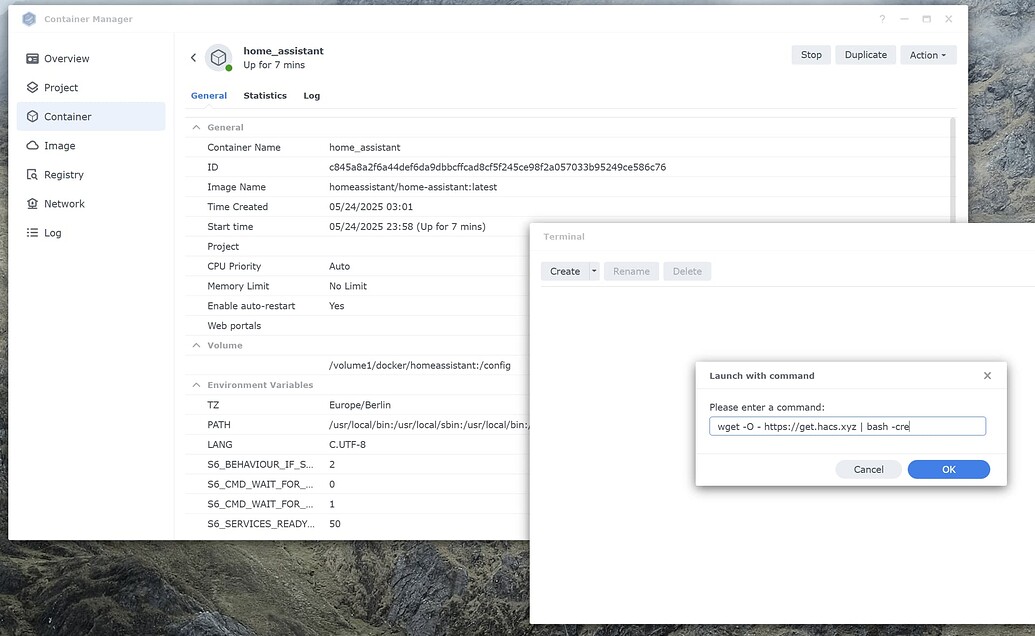Click the Memory Limit No Limit value

(348, 286)
